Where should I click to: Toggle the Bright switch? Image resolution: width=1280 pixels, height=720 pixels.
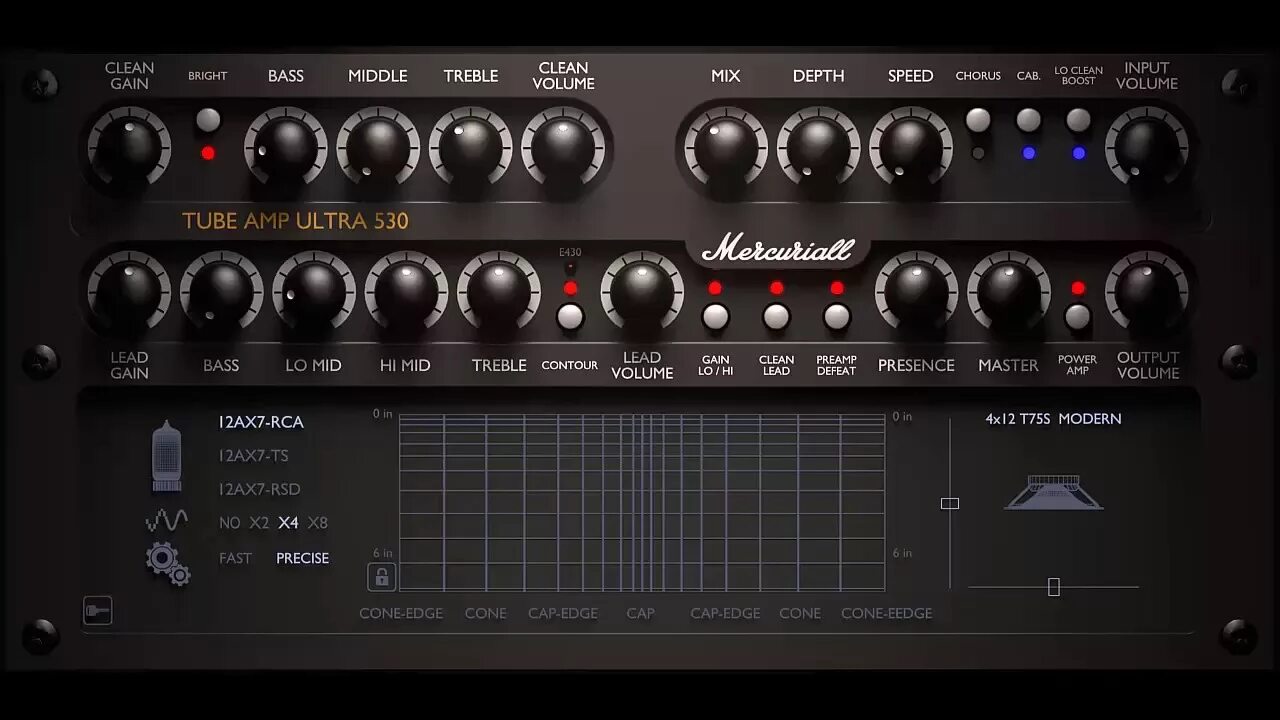[x=208, y=120]
